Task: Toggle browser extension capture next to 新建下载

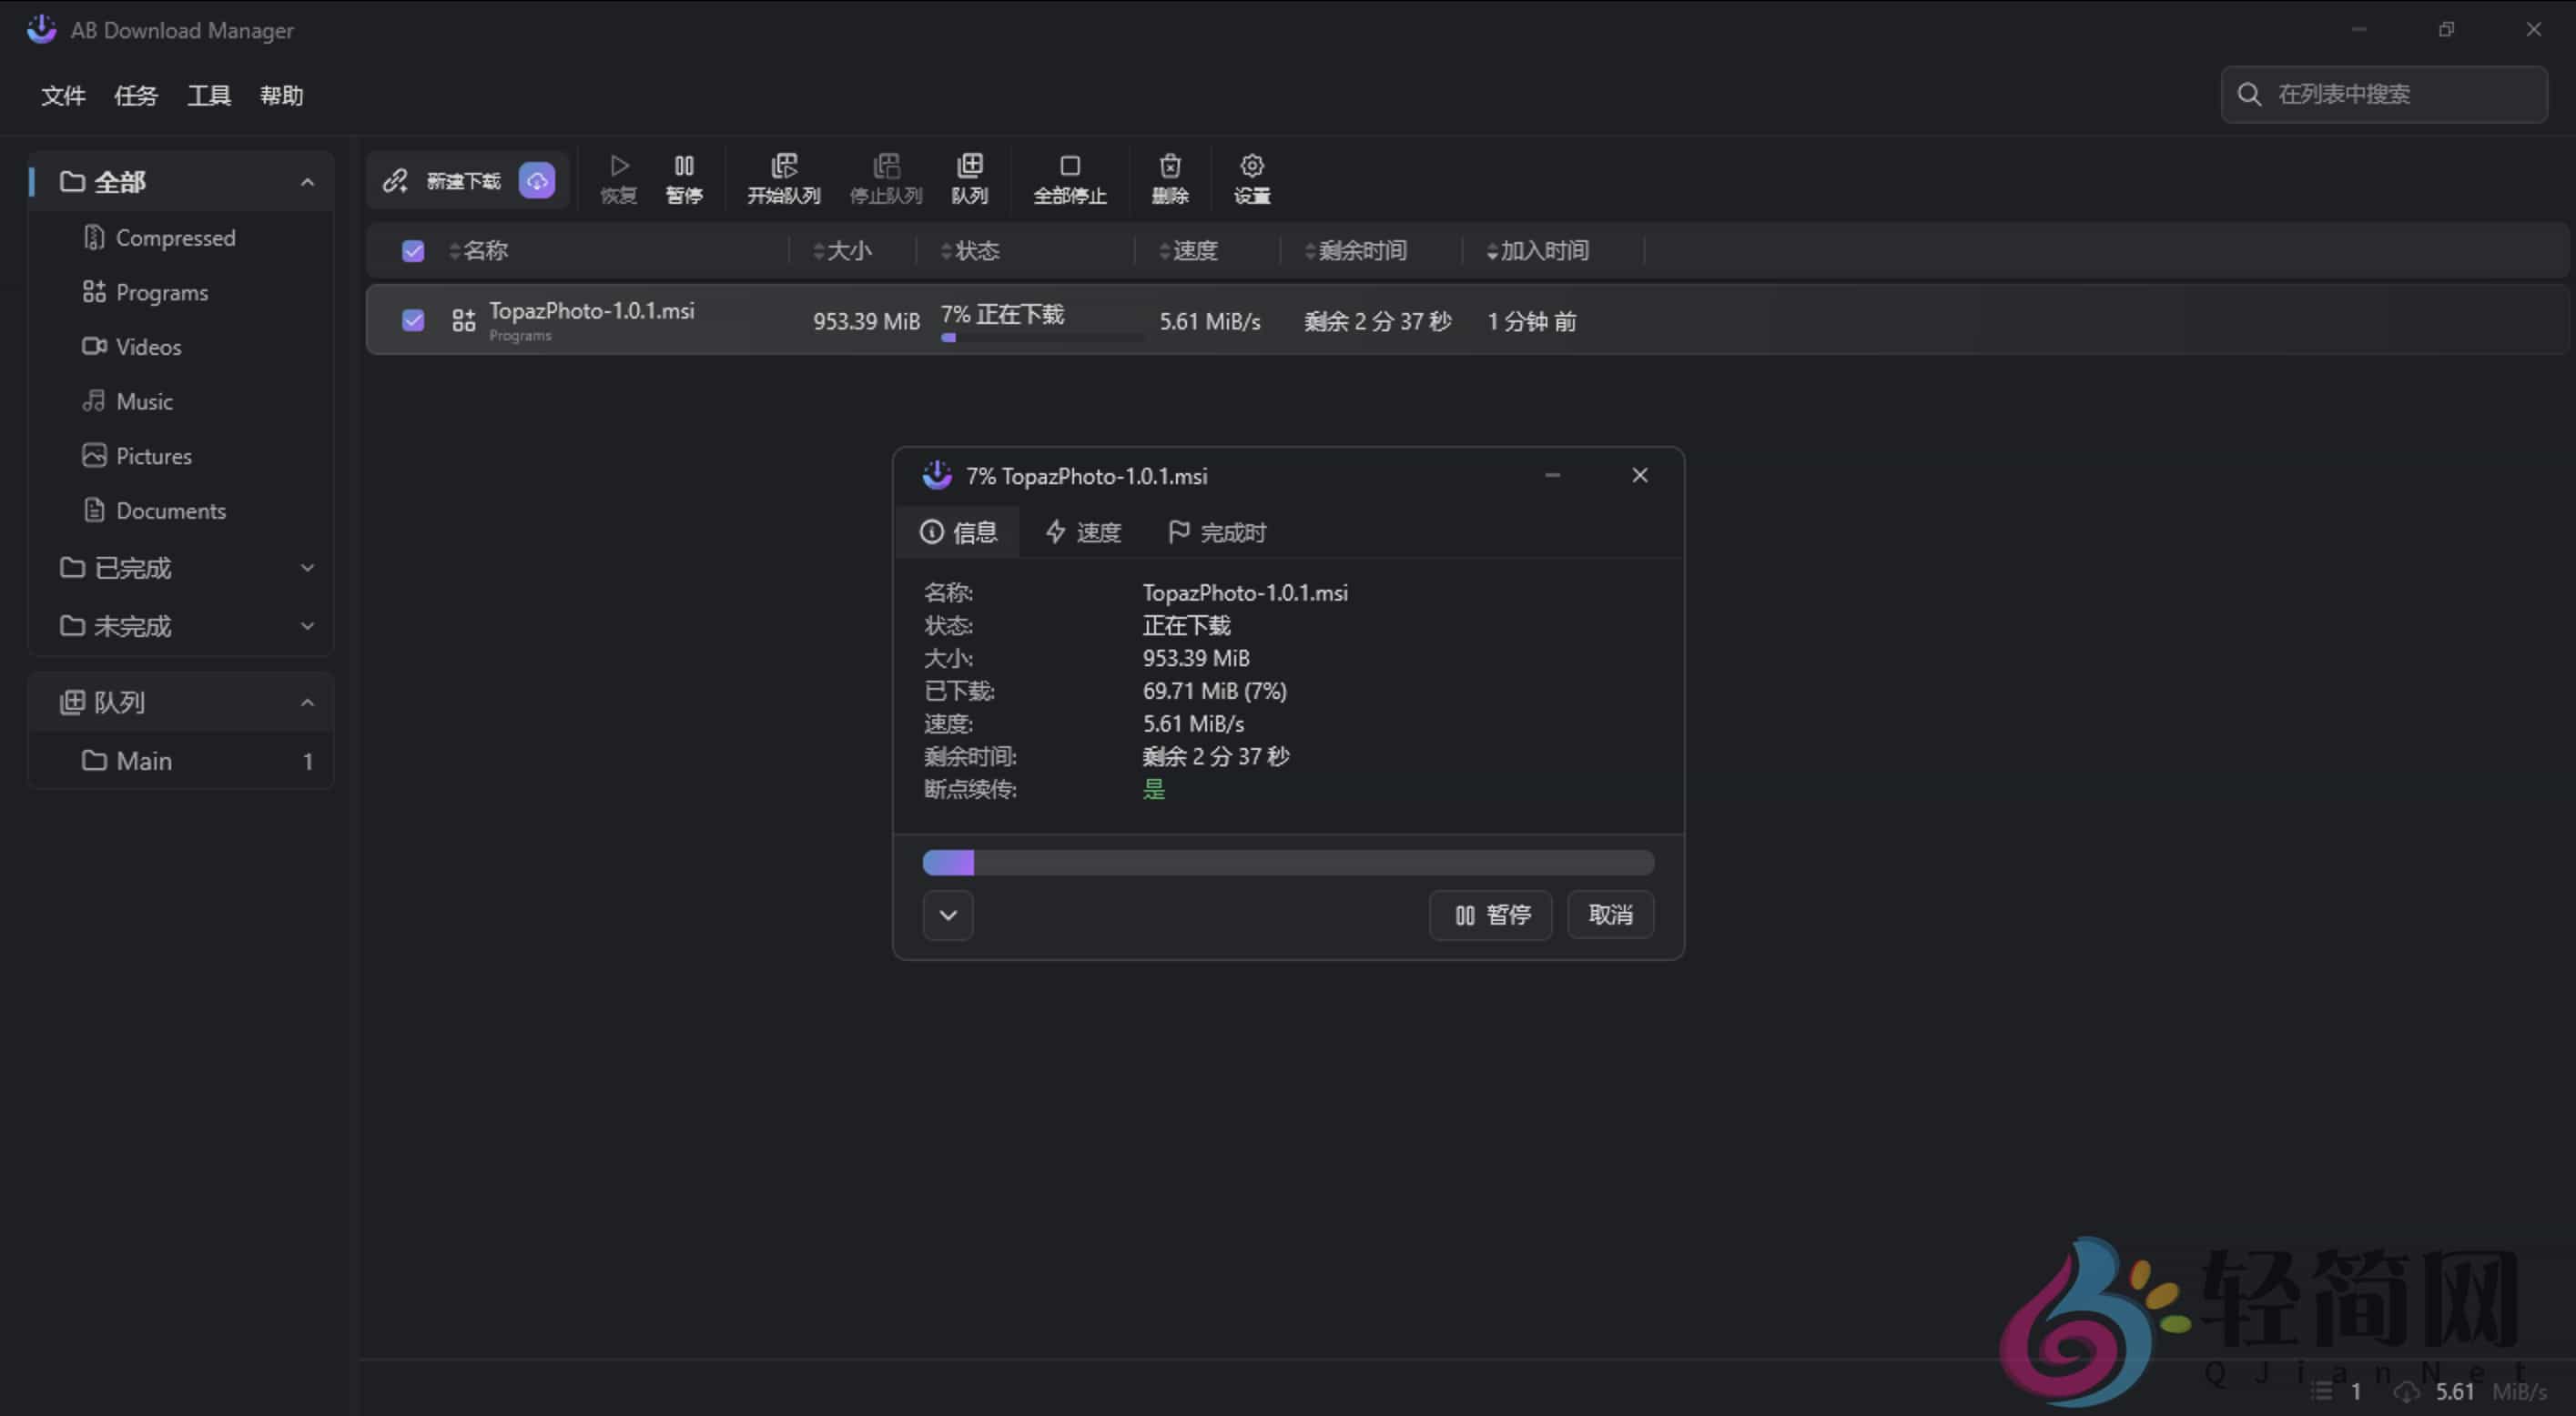Action: tap(537, 180)
